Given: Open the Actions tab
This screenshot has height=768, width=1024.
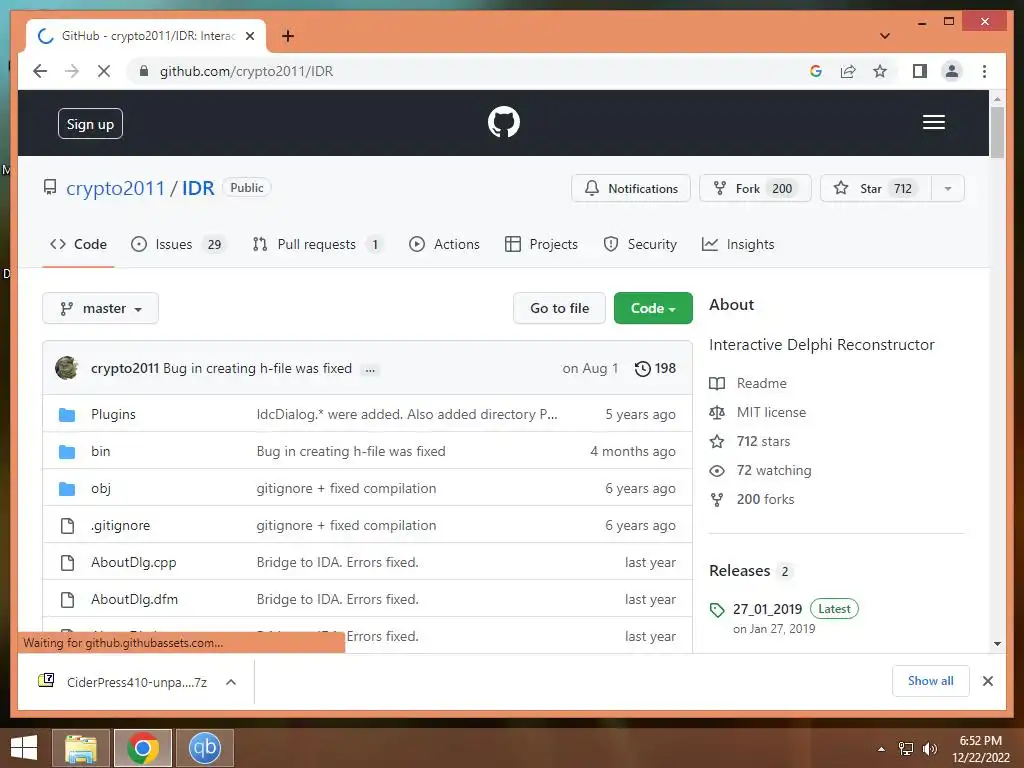Looking at the screenshot, I should tap(444, 244).
